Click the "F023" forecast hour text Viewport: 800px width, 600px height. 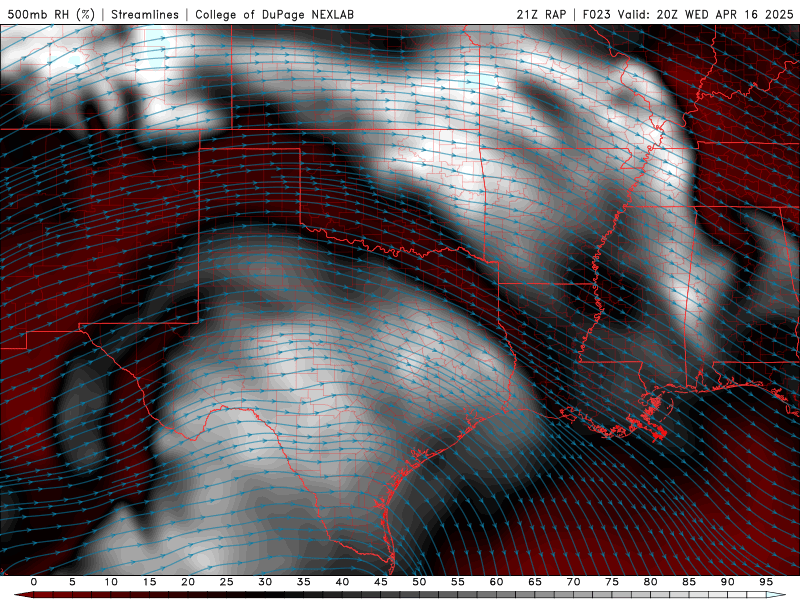[x=596, y=14]
